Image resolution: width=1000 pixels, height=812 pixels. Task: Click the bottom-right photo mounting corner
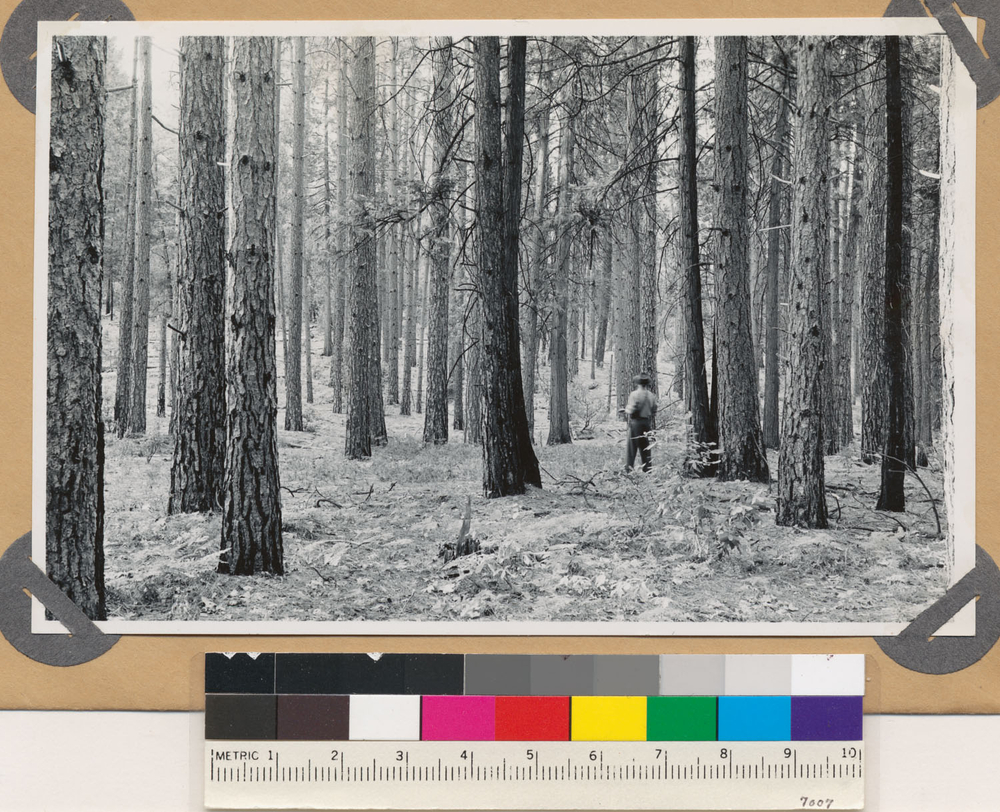(940, 625)
